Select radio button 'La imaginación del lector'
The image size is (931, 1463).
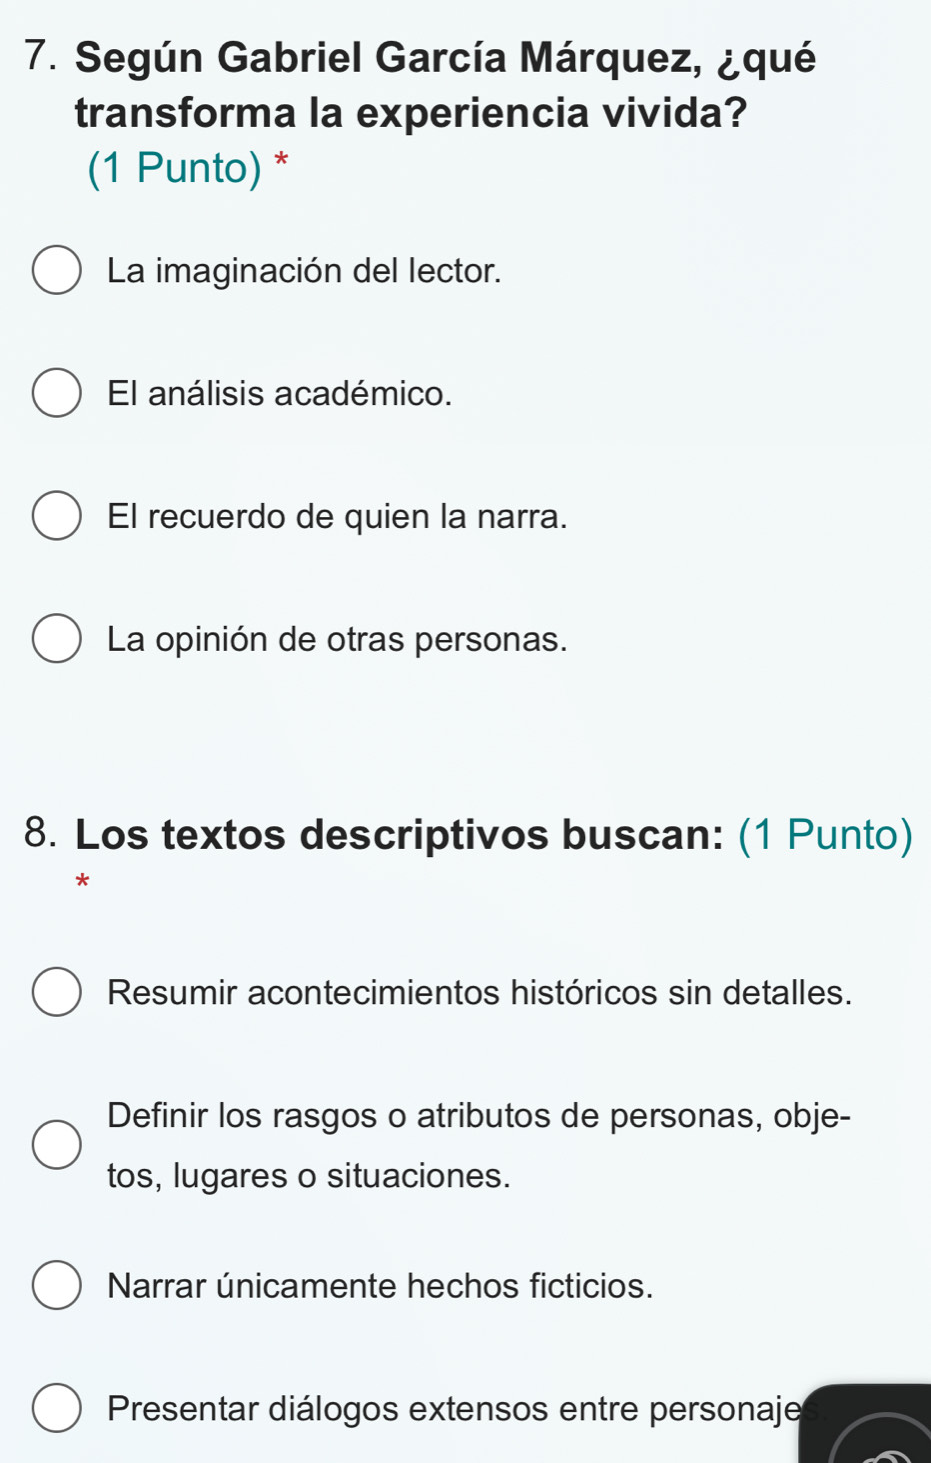point(57,271)
